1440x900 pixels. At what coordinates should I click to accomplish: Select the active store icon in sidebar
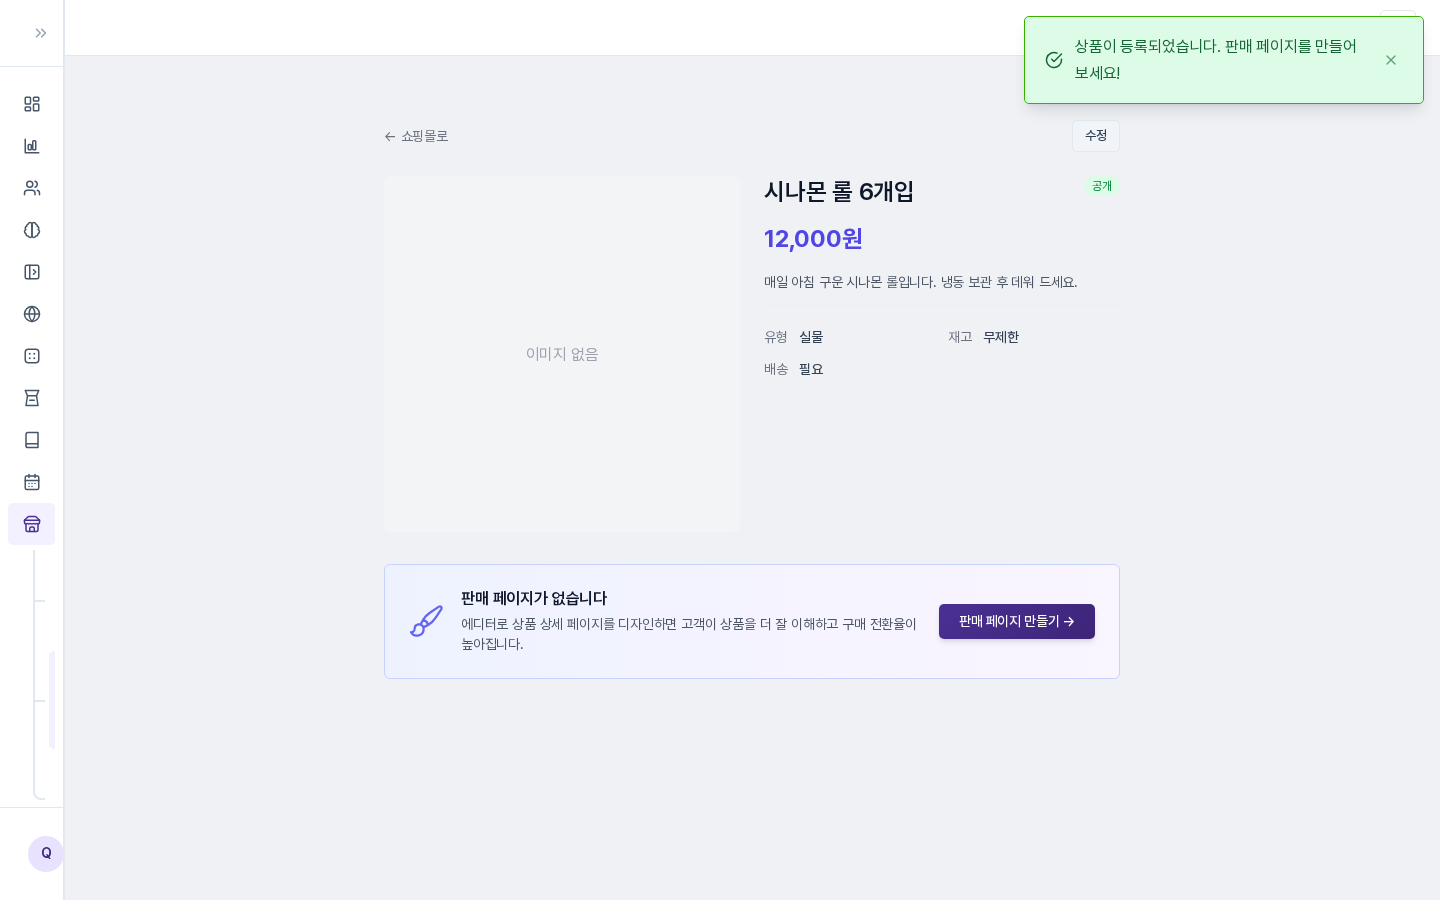pyautogui.click(x=32, y=524)
